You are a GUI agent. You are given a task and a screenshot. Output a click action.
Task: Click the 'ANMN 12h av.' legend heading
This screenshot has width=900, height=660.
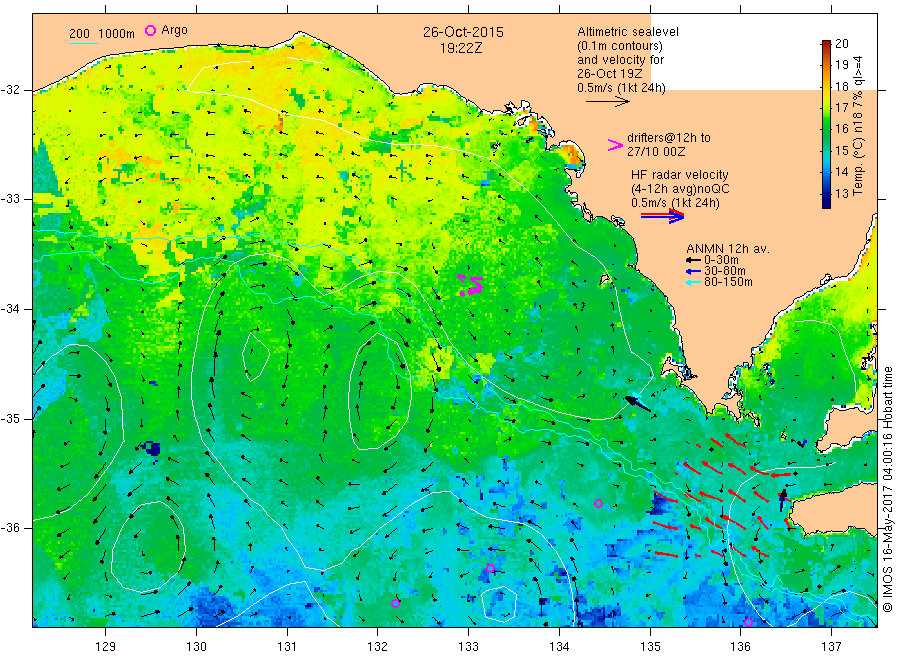pyautogui.click(x=728, y=249)
